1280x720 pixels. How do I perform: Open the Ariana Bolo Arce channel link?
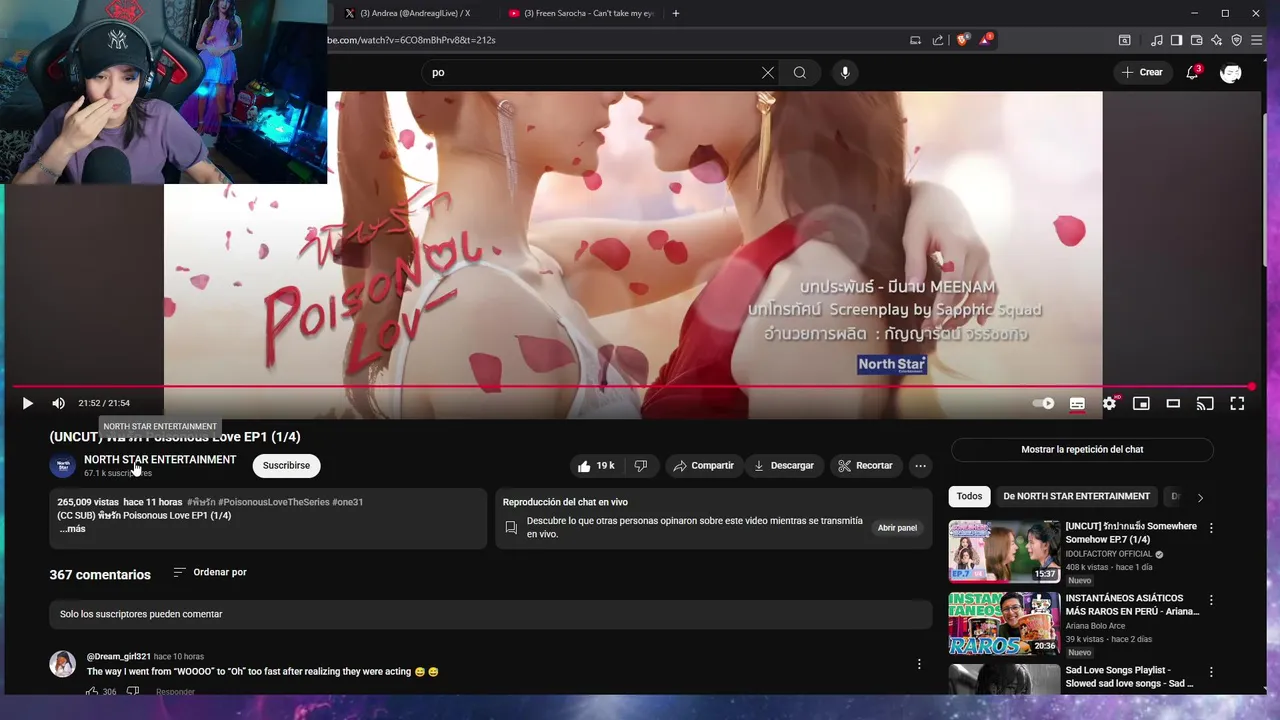pos(1095,626)
